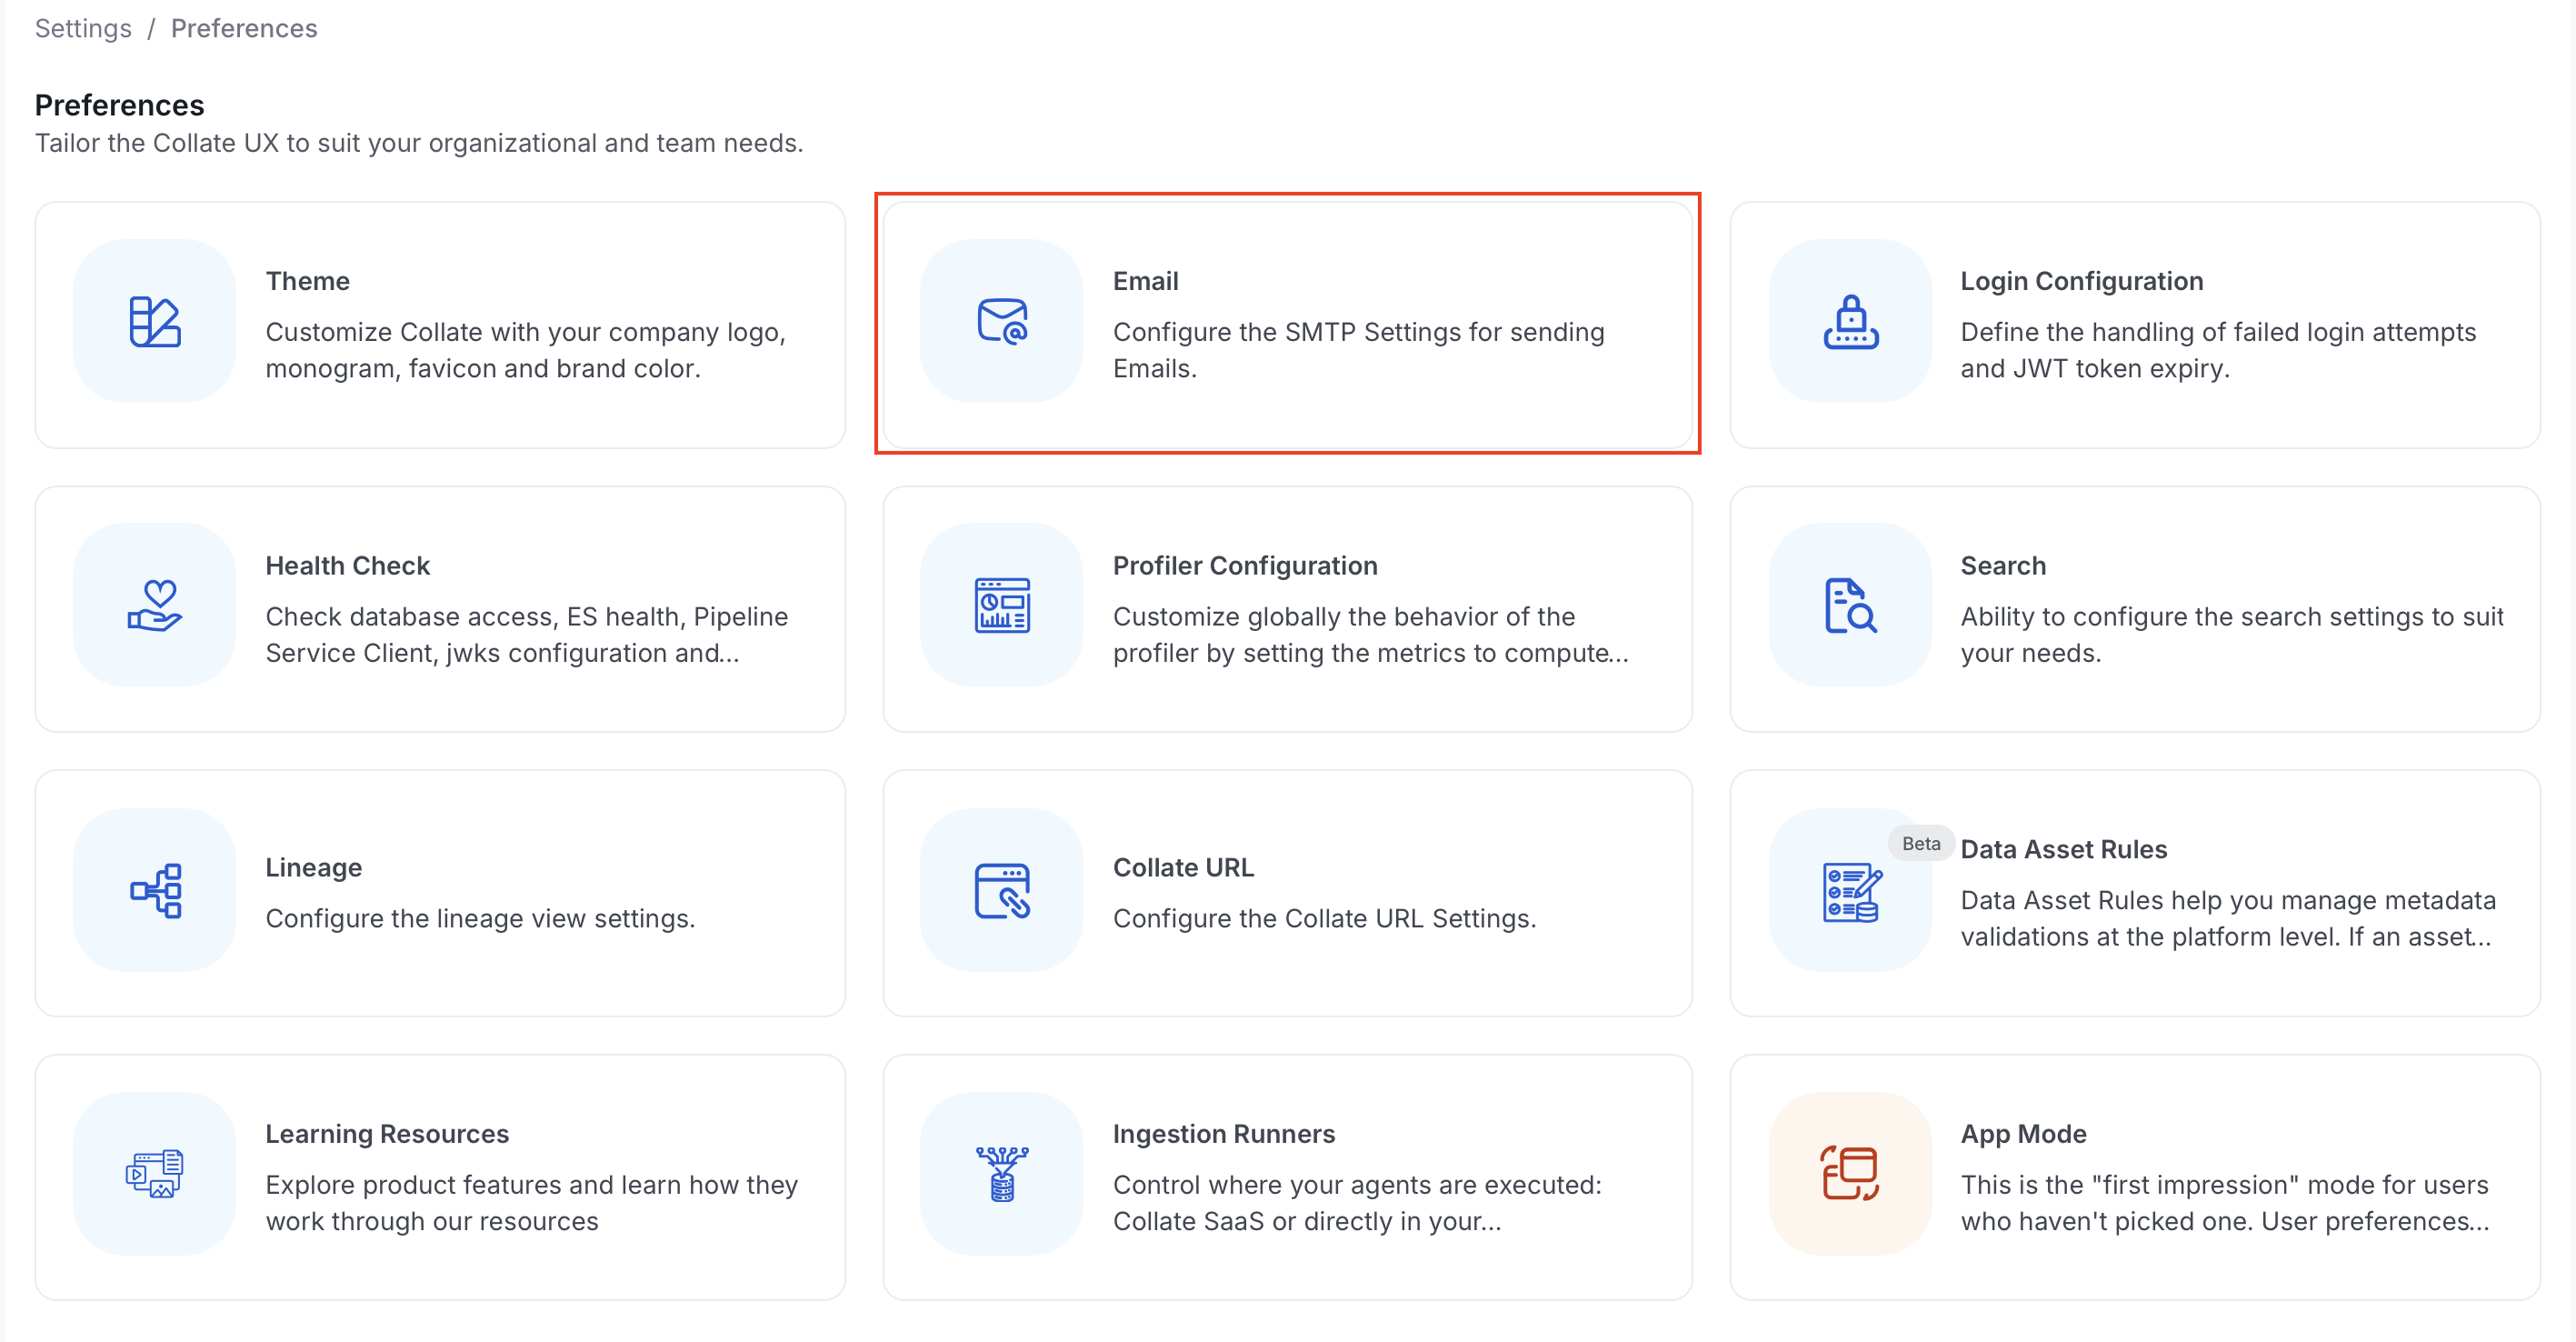
Task: Click the Search document magnifier icon
Action: (1850, 605)
